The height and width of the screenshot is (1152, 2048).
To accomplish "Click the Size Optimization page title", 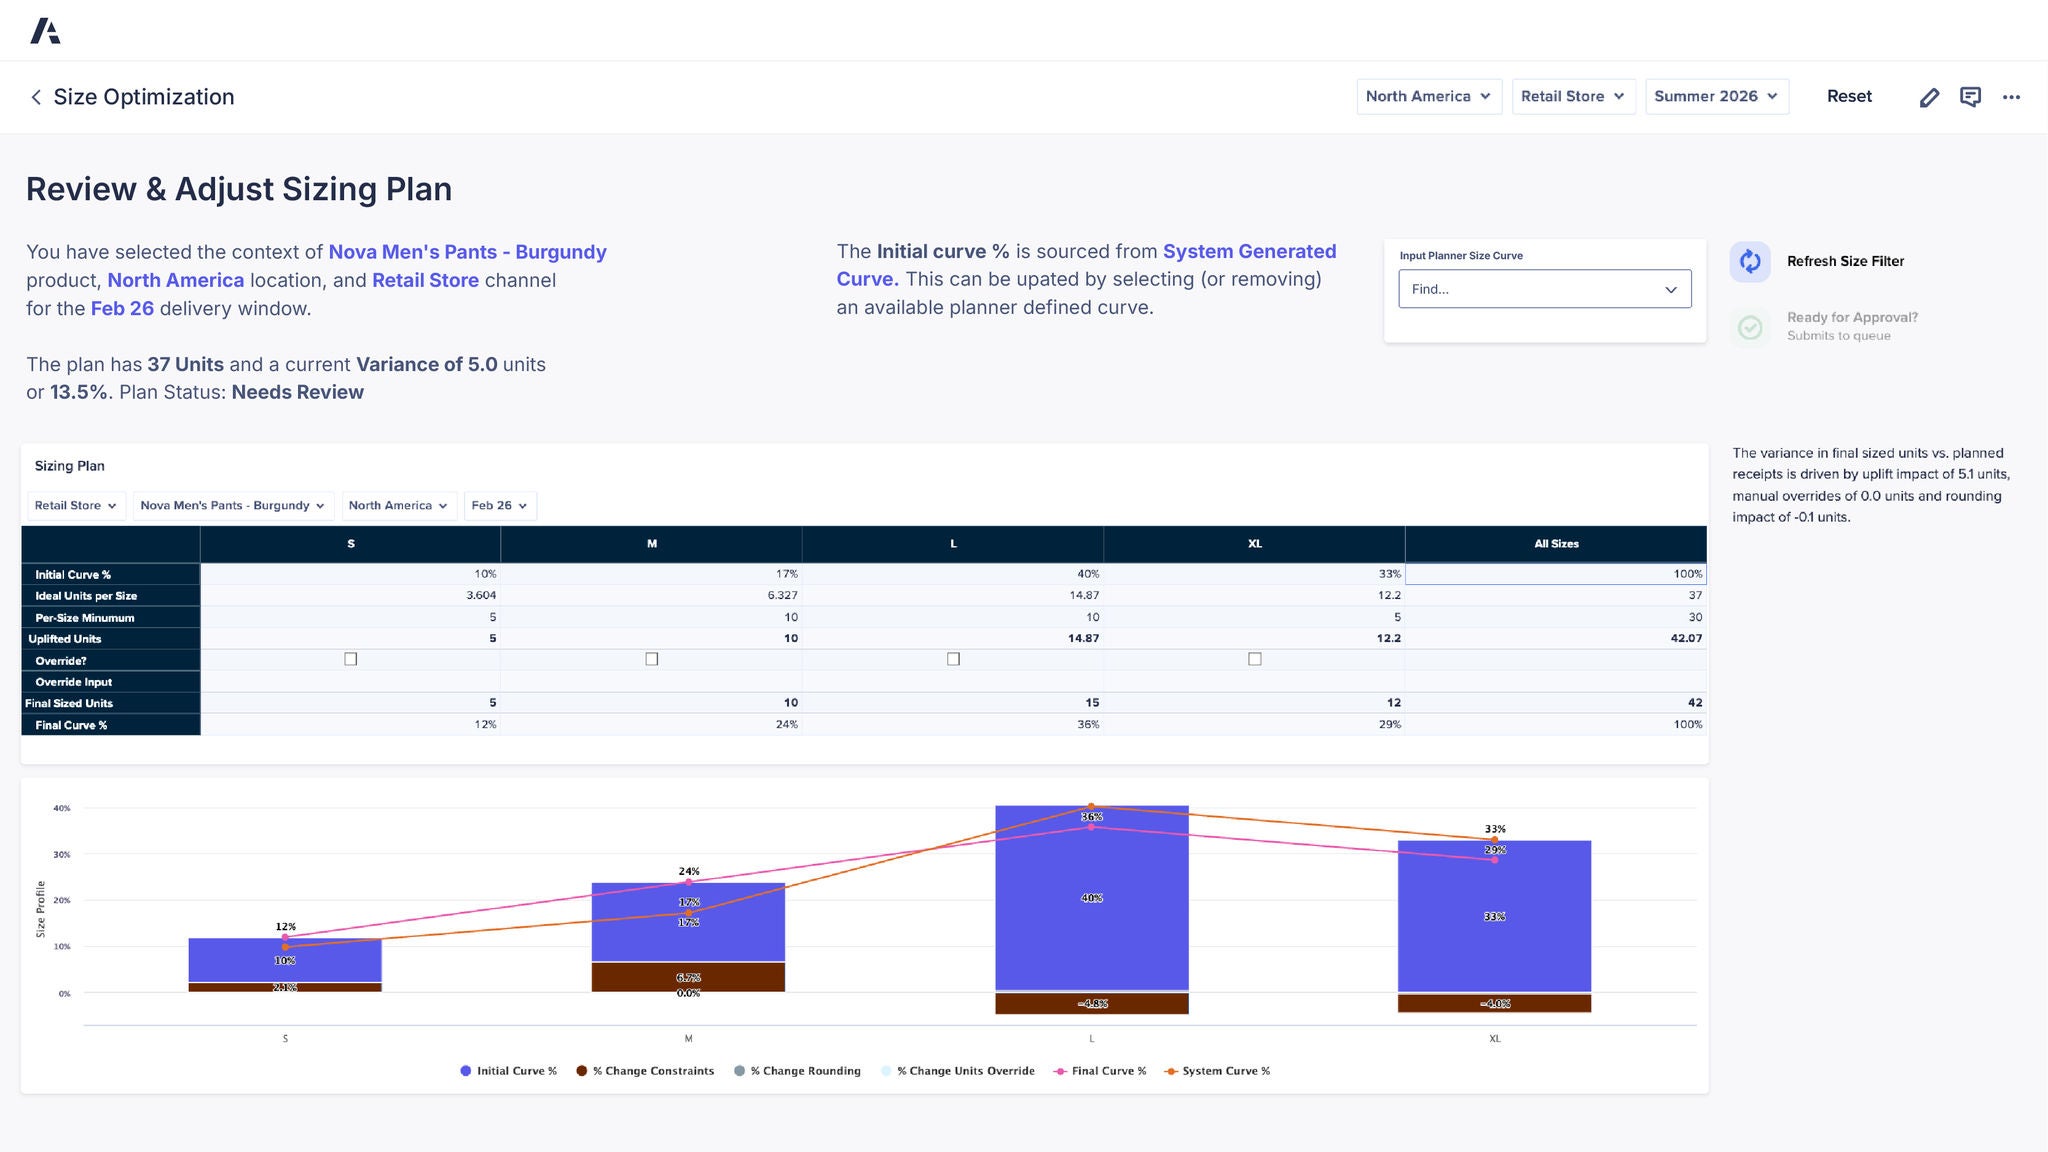I will click(144, 97).
